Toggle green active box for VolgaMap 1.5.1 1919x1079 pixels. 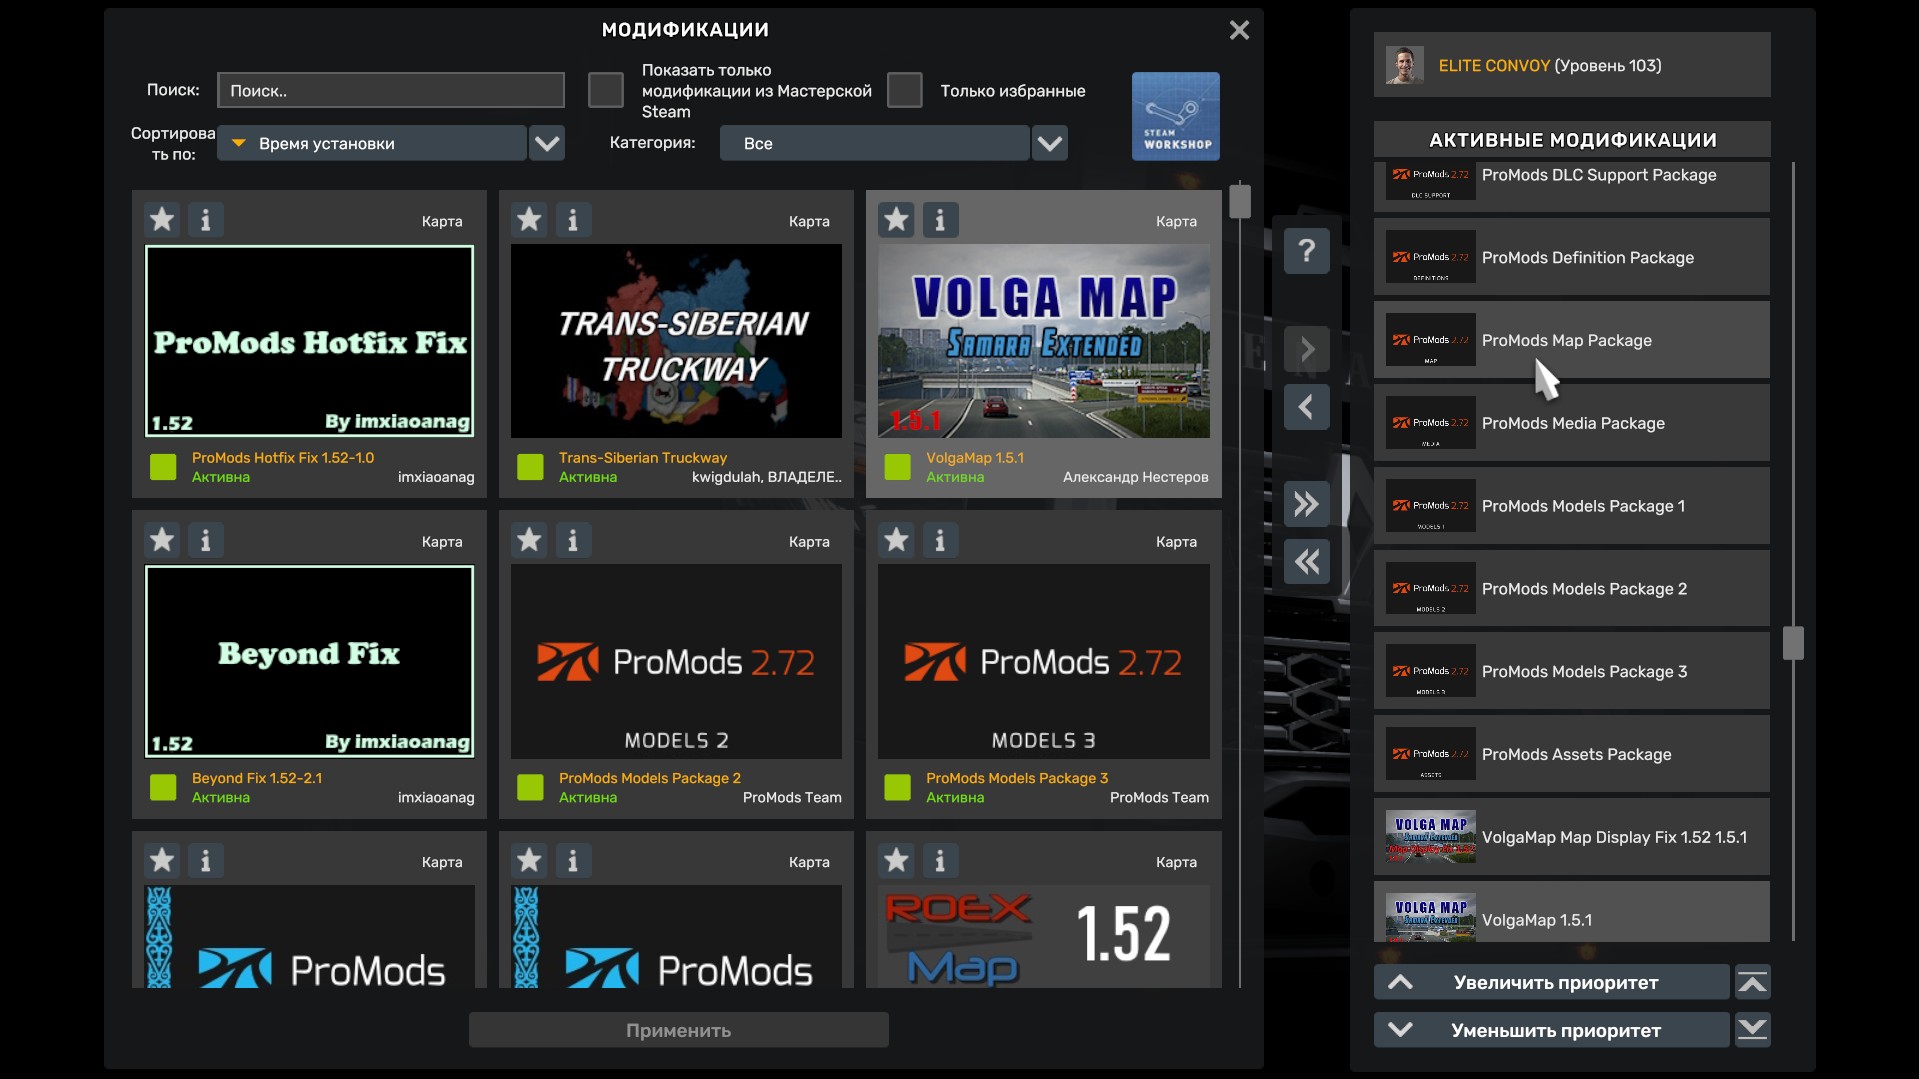tap(897, 467)
